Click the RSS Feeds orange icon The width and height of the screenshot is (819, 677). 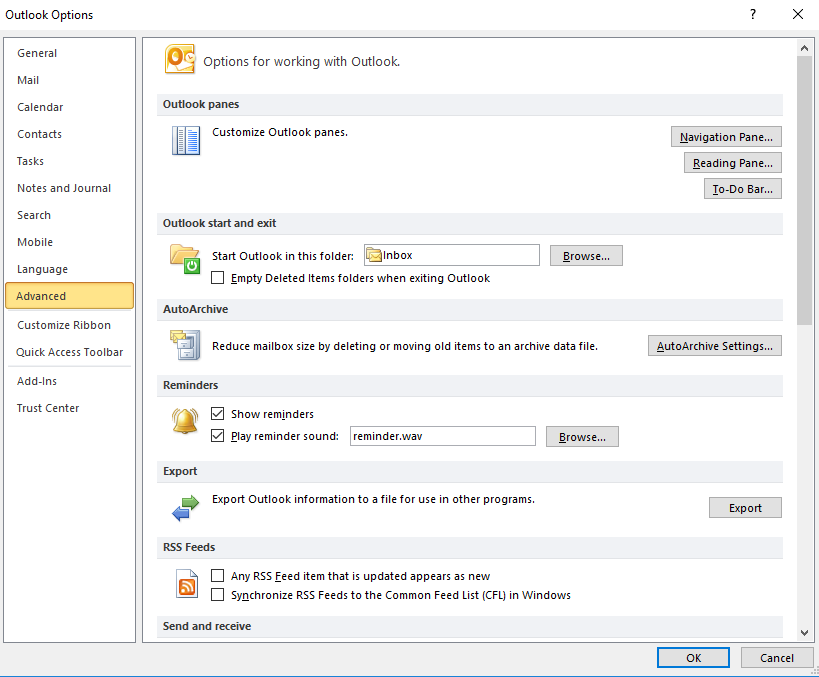coord(187,584)
